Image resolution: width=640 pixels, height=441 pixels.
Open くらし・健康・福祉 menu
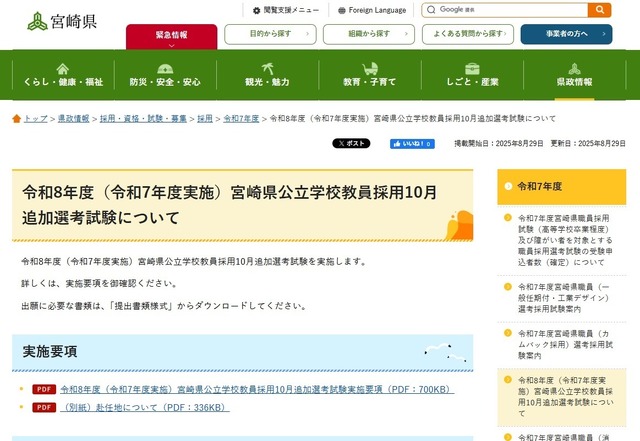pos(63,75)
